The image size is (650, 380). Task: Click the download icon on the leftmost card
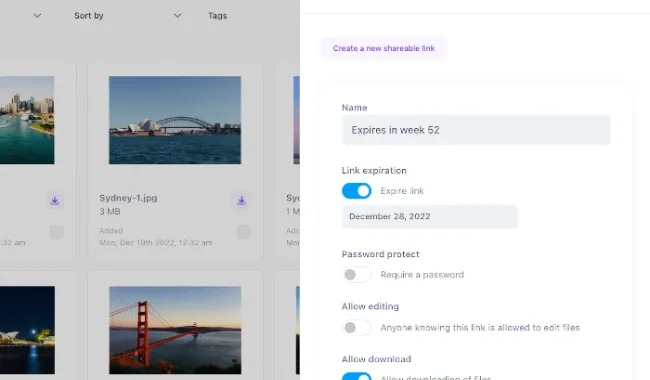(x=55, y=201)
